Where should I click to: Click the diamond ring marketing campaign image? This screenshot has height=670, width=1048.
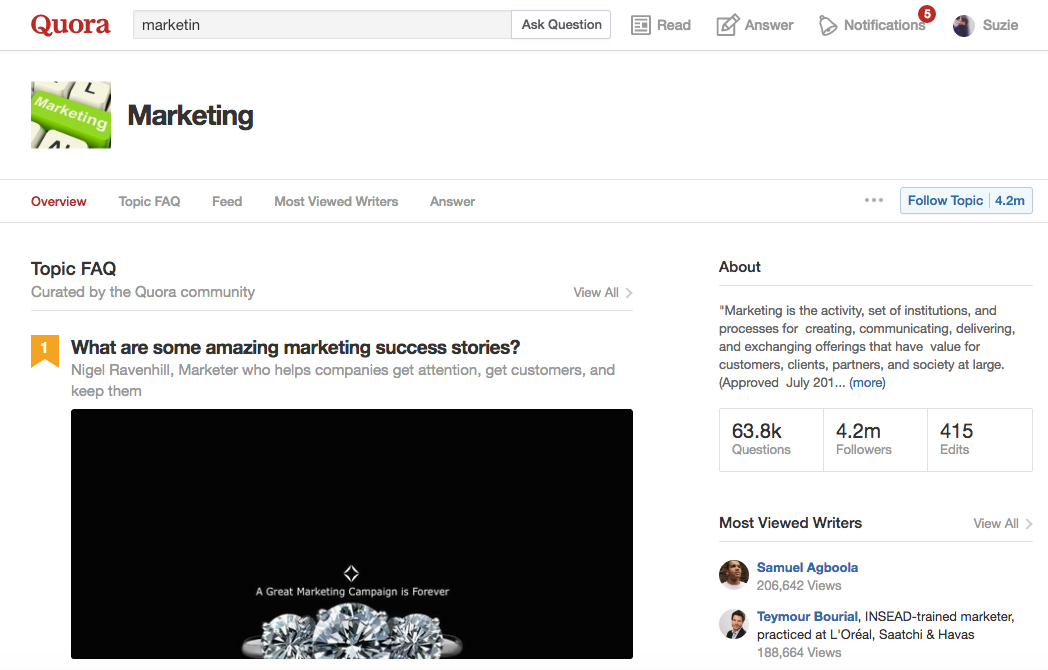[x=352, y=534]
